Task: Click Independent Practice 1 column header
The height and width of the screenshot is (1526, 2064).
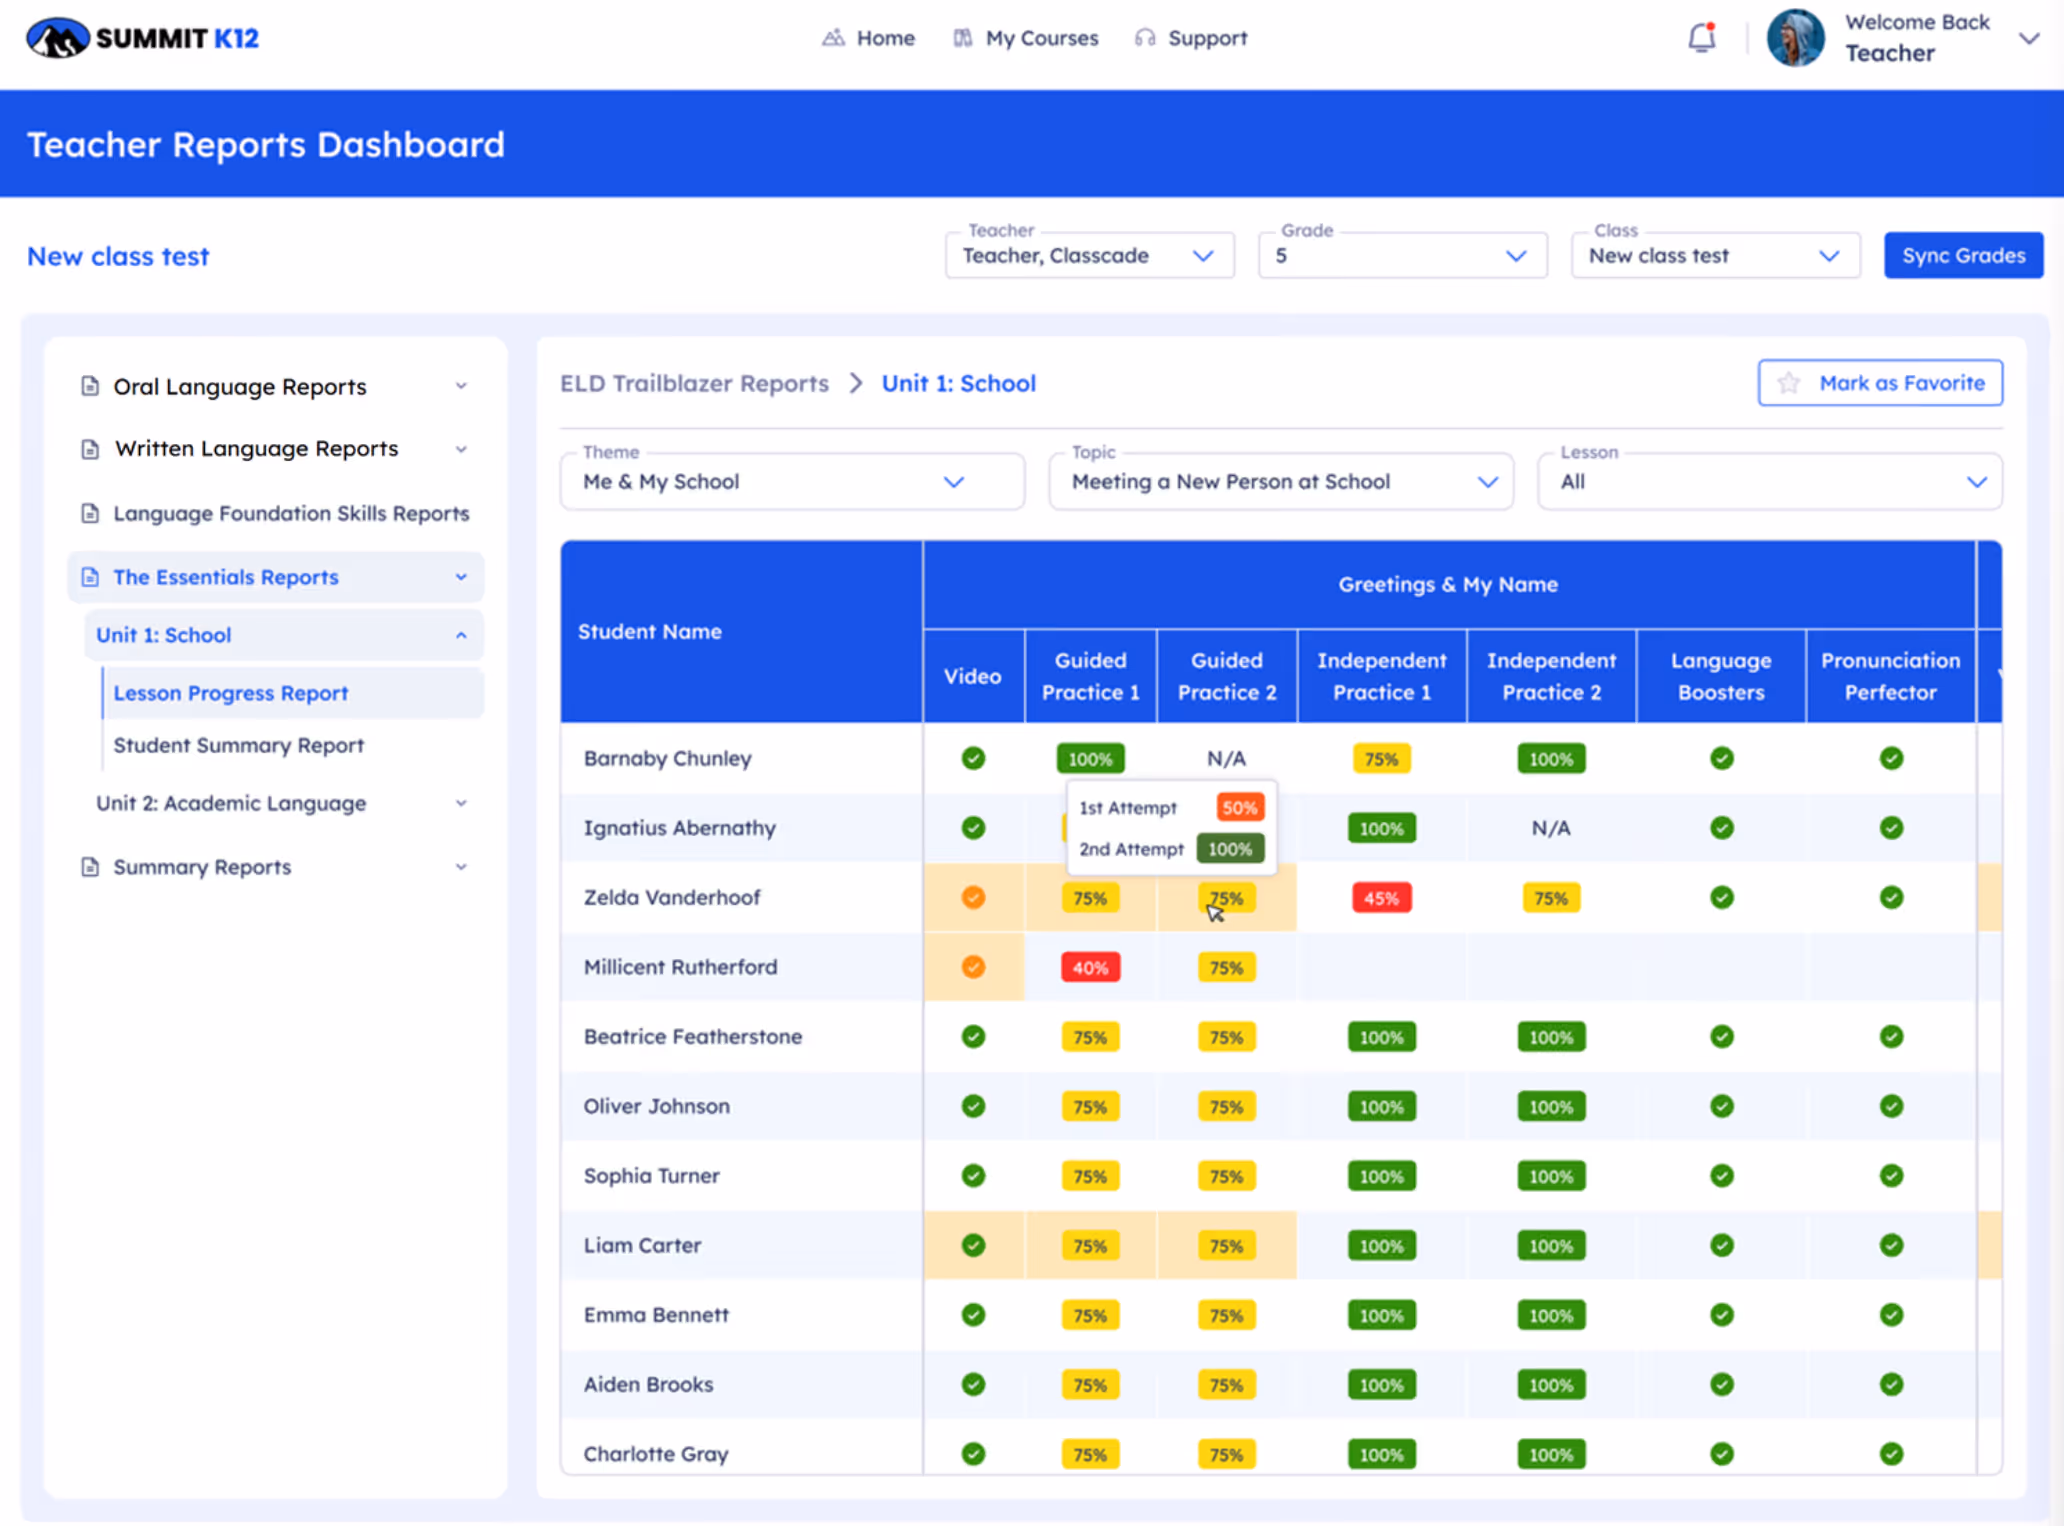Action: pyautogui.click(x=1381, y=676)
